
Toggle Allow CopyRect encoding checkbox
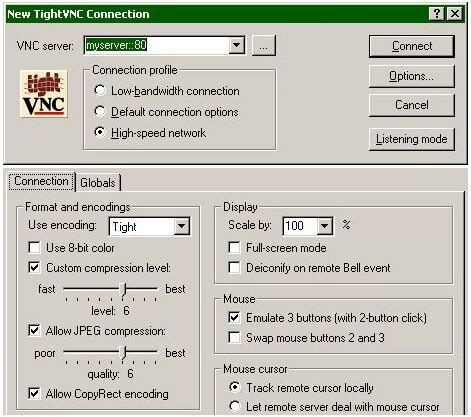(34, 393)
